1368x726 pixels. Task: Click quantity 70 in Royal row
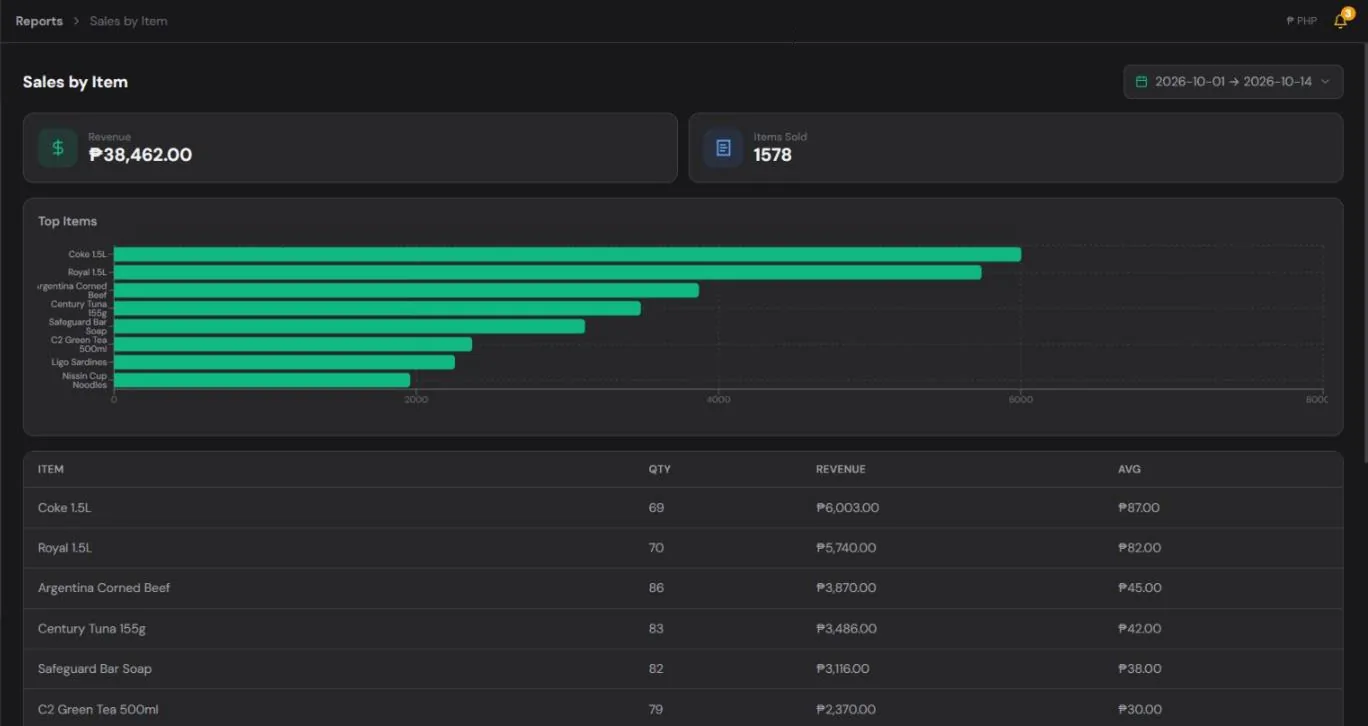tap(656, 548)
